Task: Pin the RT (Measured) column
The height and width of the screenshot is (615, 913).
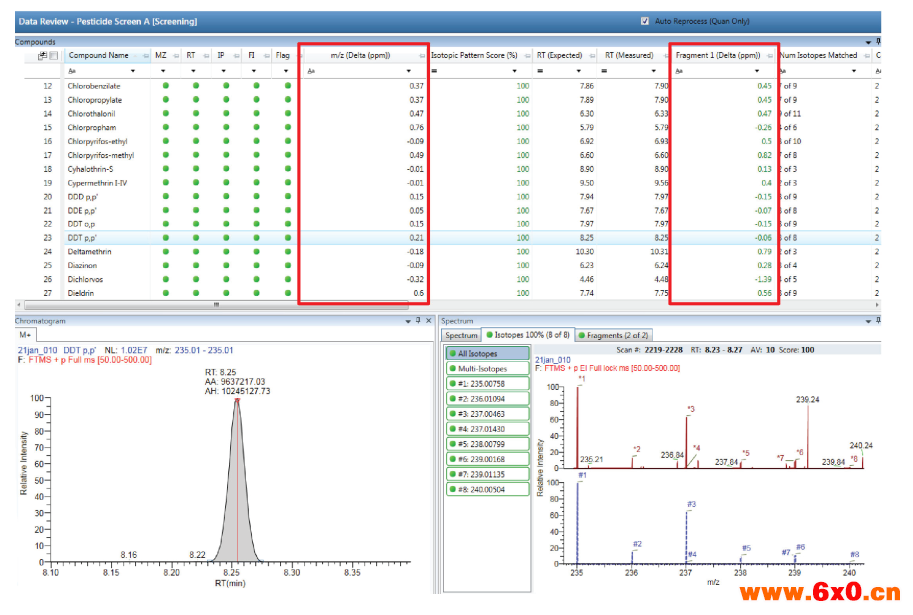Action: 665,56
